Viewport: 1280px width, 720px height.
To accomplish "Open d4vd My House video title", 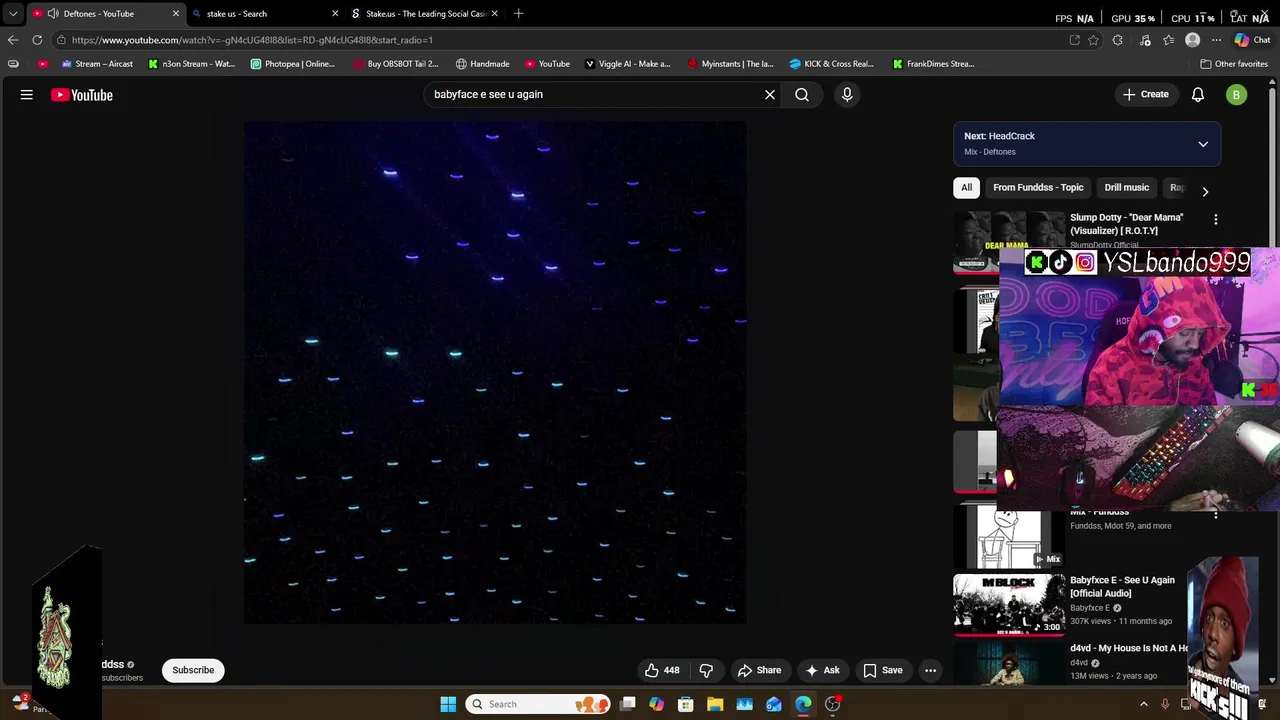I will click(x=1129, y=648).
